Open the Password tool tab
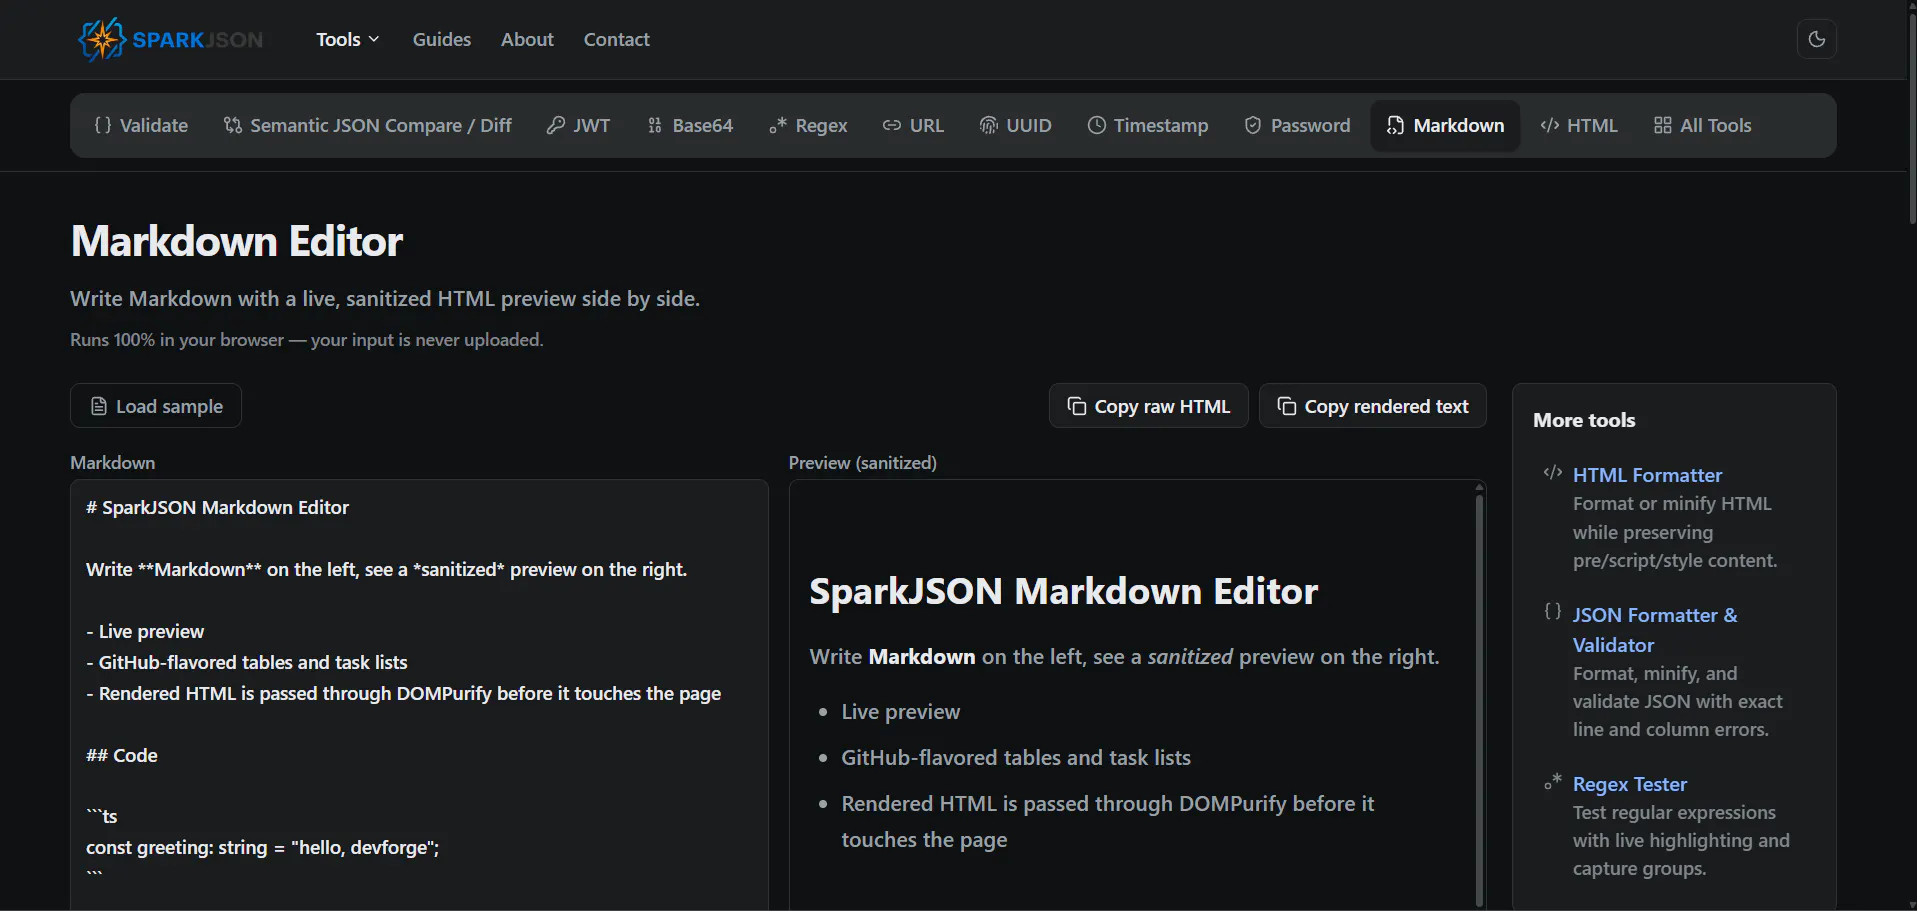This screenshot has height=911, width=1917. [1297, 125]
